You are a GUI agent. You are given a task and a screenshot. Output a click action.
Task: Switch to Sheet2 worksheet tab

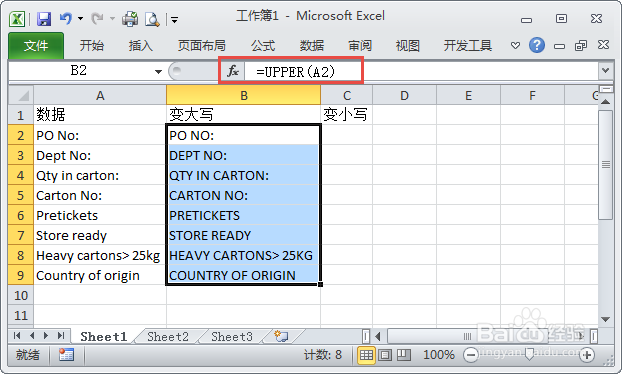pos(168,337)
